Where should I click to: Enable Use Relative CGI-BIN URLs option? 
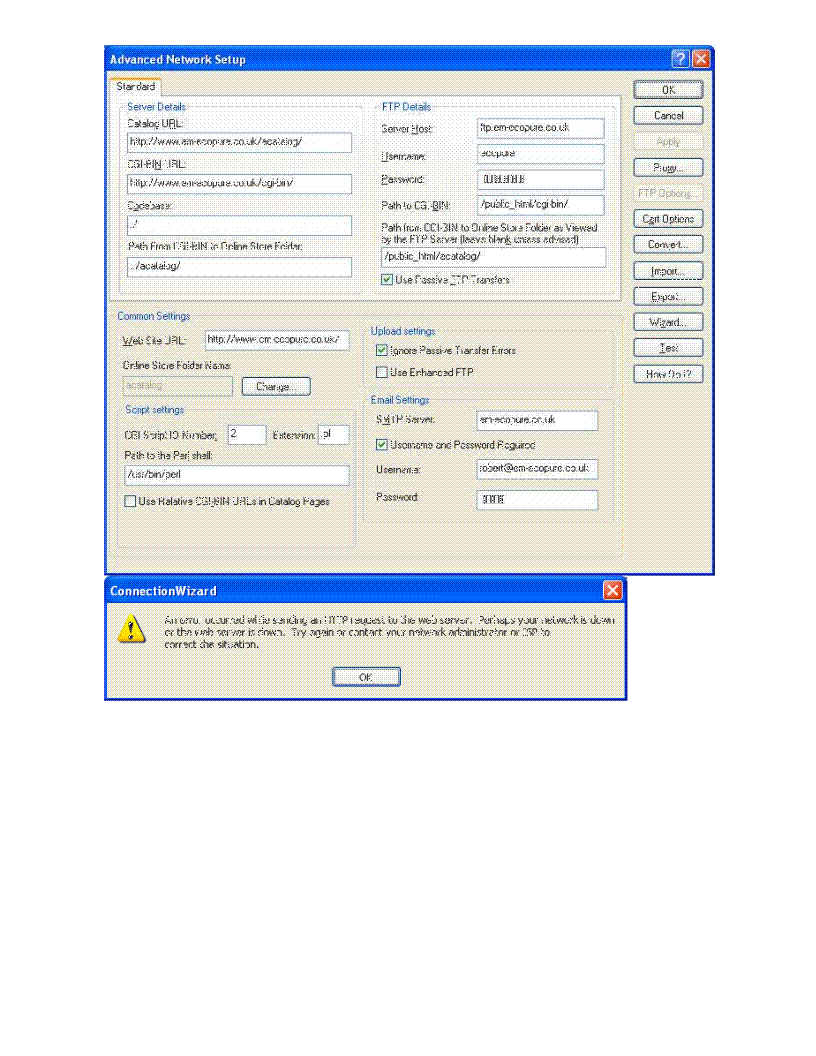pyautogui.click(x=130, y=501)
